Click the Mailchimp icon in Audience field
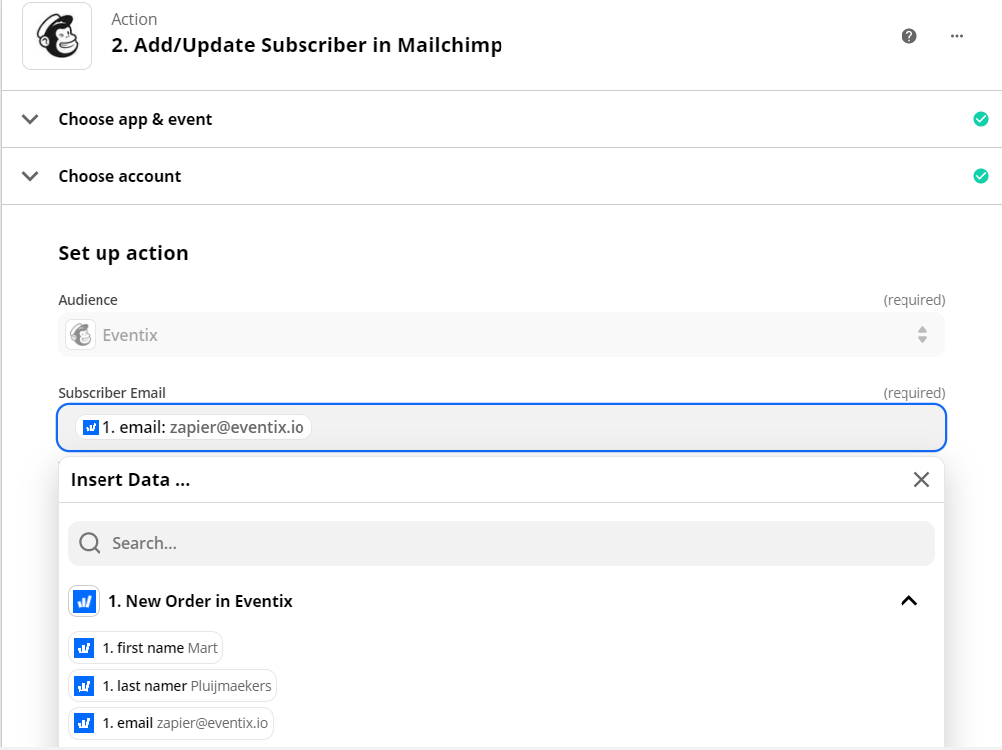This screenshot has width=1002, height=750. click(81, 335)
